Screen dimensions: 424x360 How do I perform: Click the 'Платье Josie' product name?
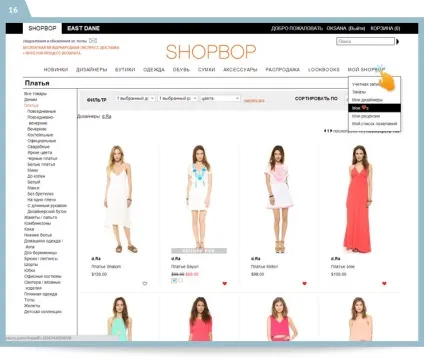[x=343, y=267]
